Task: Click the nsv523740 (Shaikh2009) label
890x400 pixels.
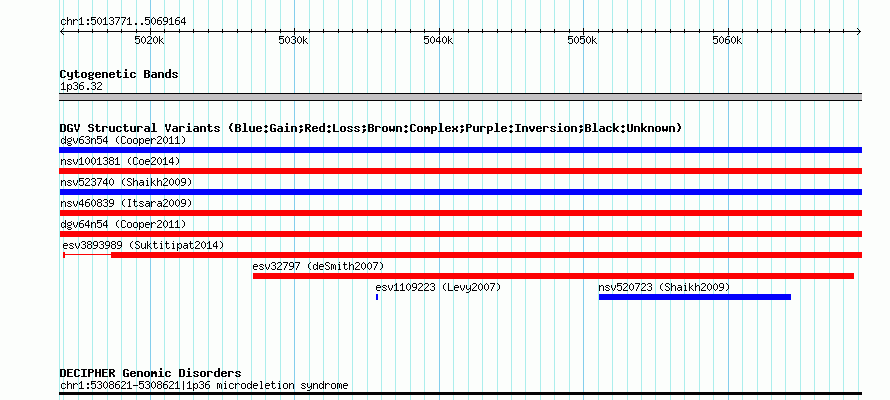Action: tap(126, 182)
